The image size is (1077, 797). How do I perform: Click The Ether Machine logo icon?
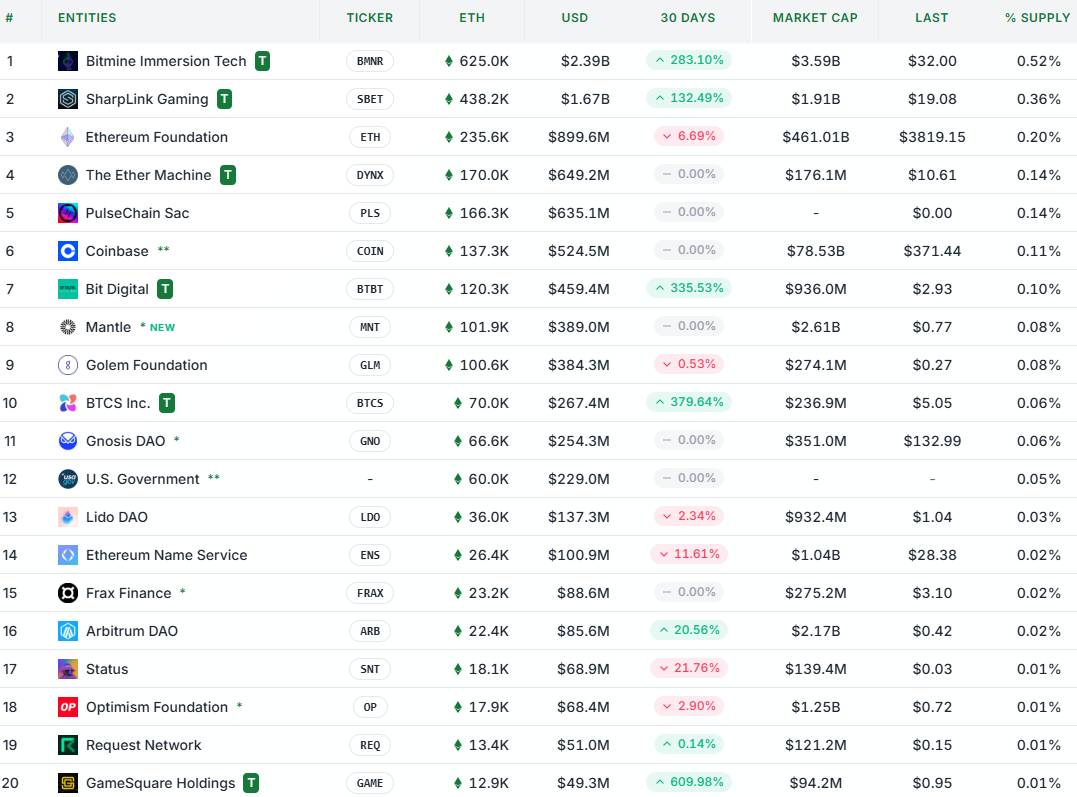coord(67,175)
